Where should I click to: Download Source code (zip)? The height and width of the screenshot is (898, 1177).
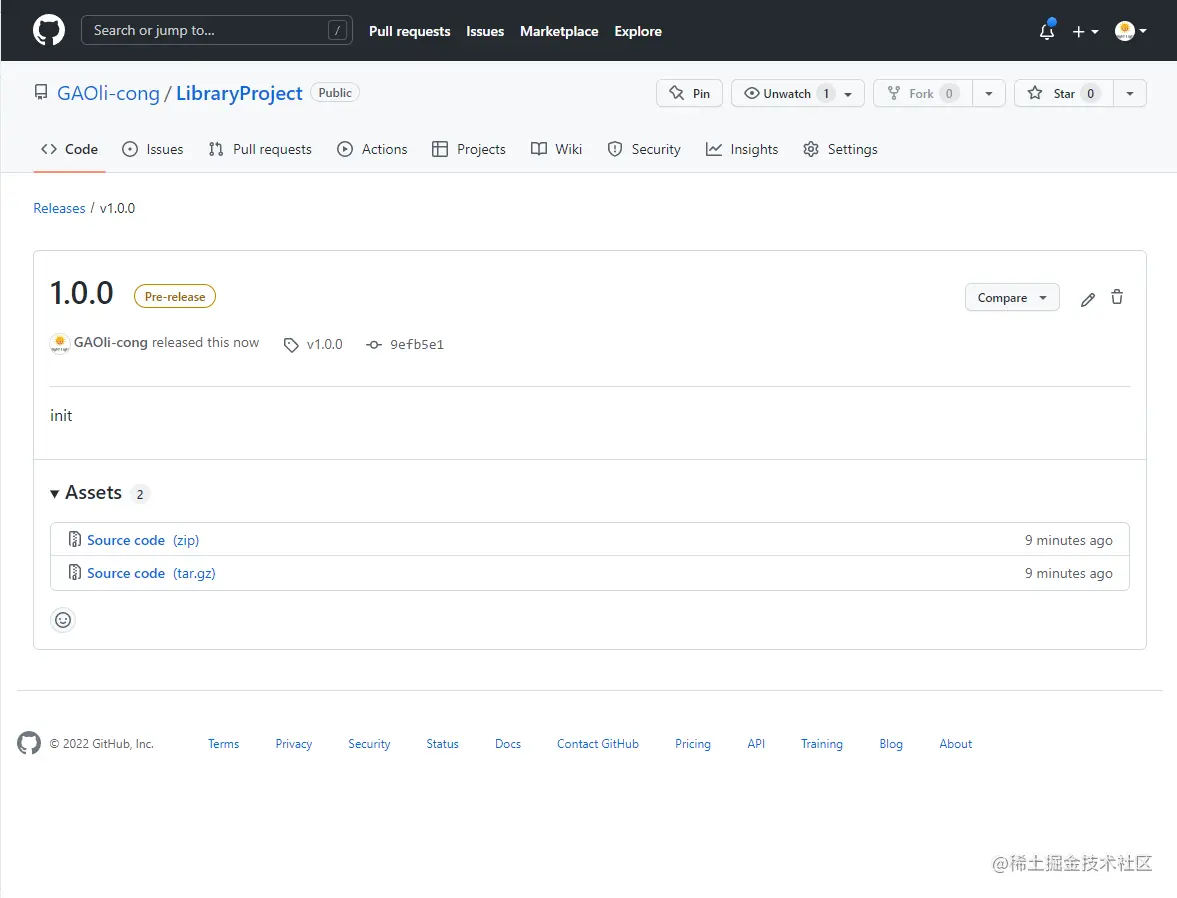click(143, 540)
